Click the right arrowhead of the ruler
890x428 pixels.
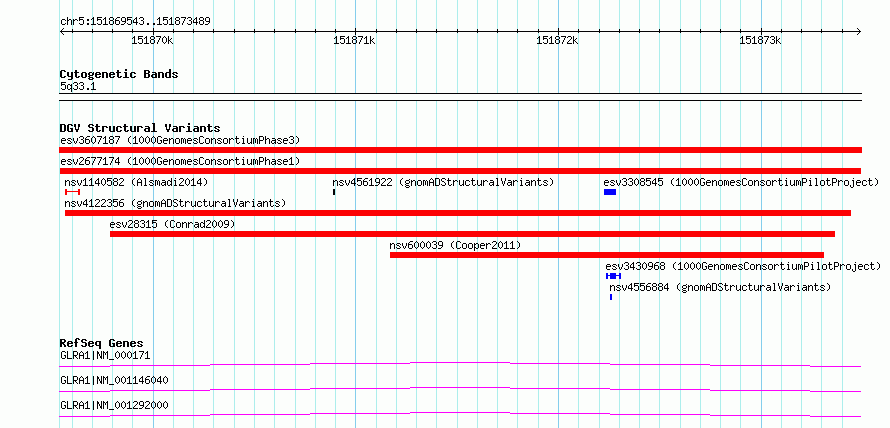coord(859,31)
